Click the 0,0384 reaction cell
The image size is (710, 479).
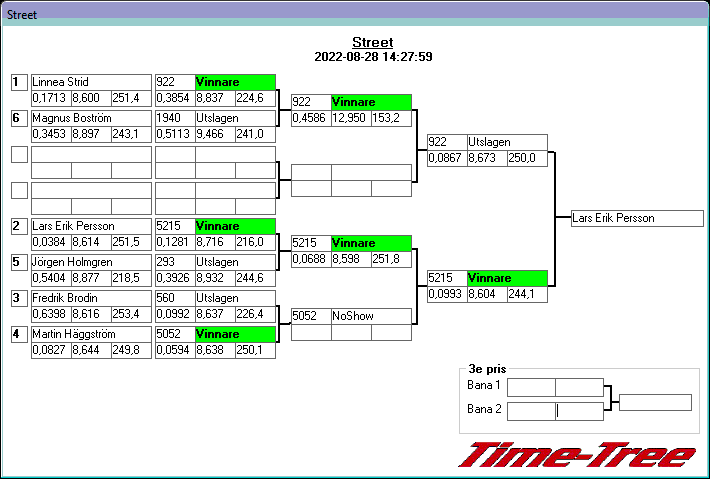tap(51, 242)
